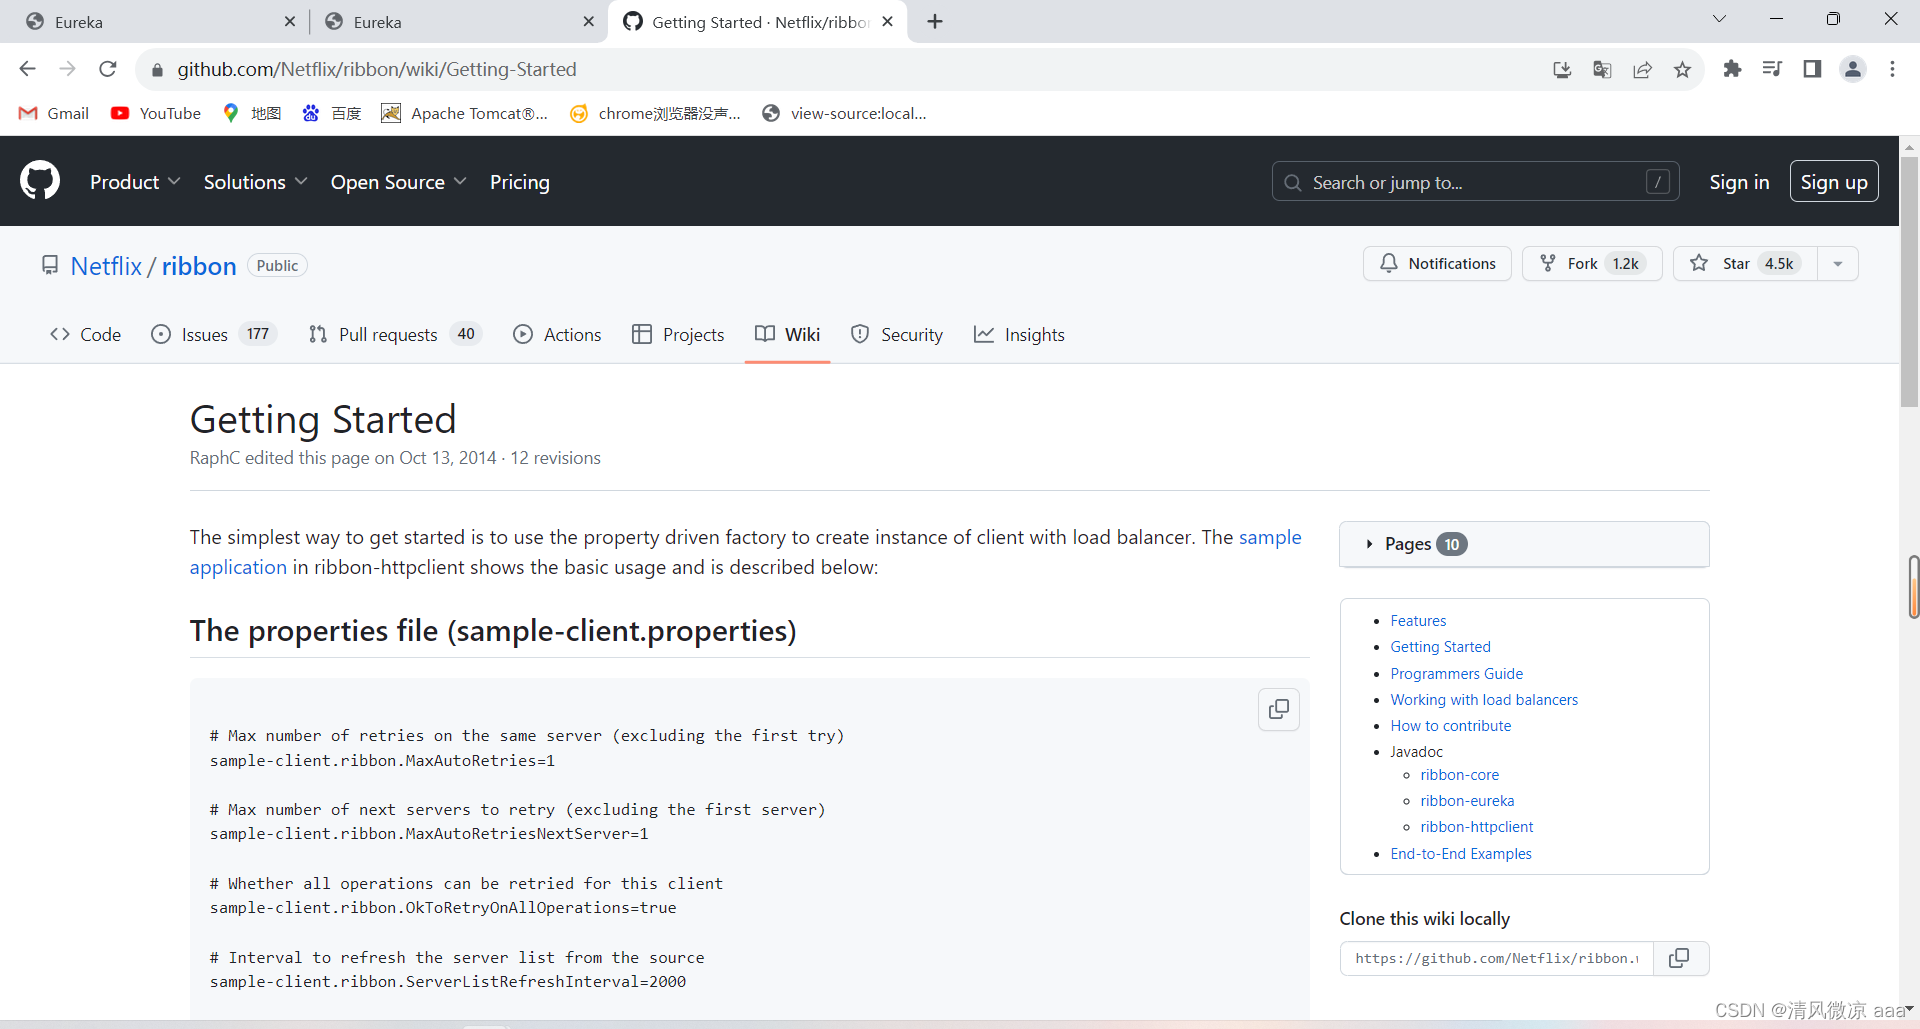The image size is (1920, 1029).
Task: Click the browser address bar URL
Action: (377, 69)
